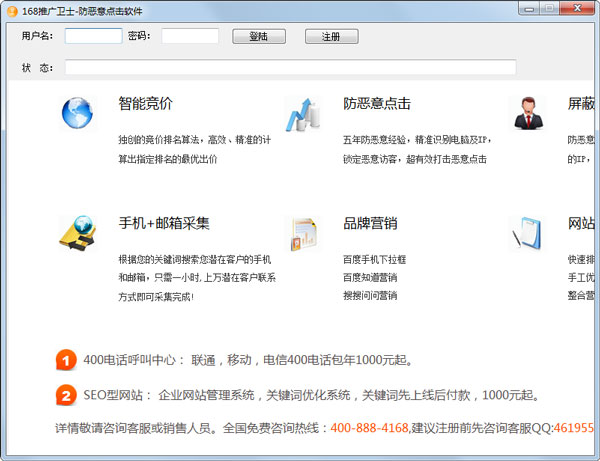Click the document chart icon beside 品牌营销

coord(303,234)
